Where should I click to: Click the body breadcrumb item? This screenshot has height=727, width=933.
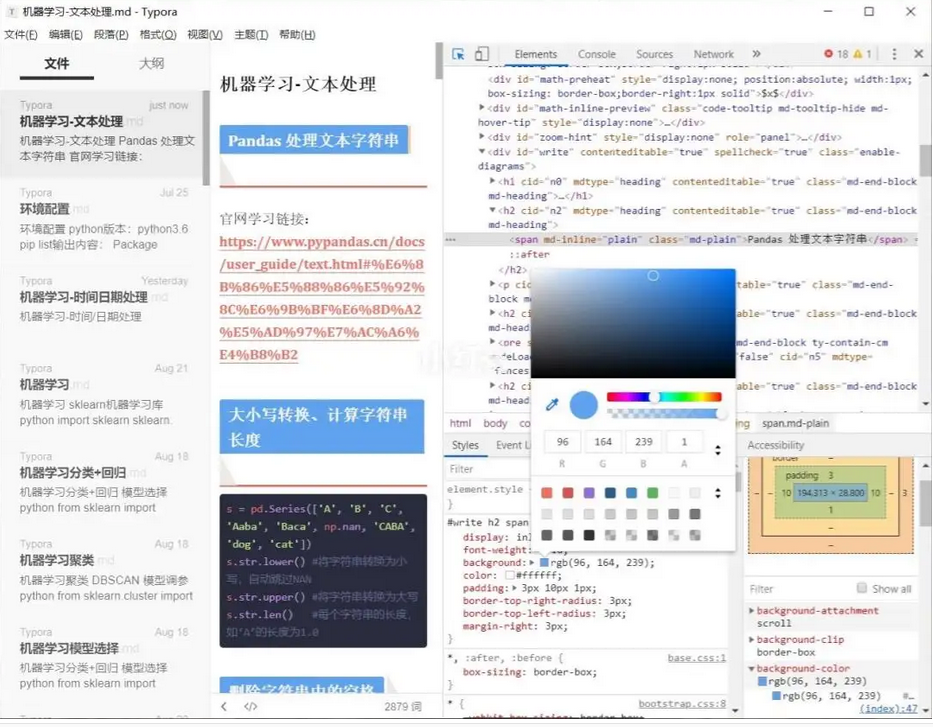coord(495,423)
